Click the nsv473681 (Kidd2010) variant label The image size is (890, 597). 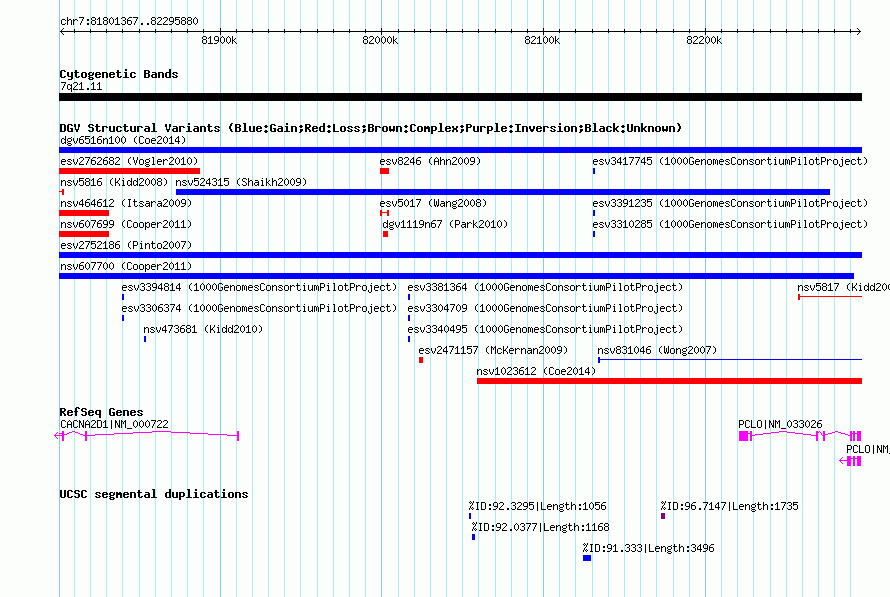[x=203, y=329]
